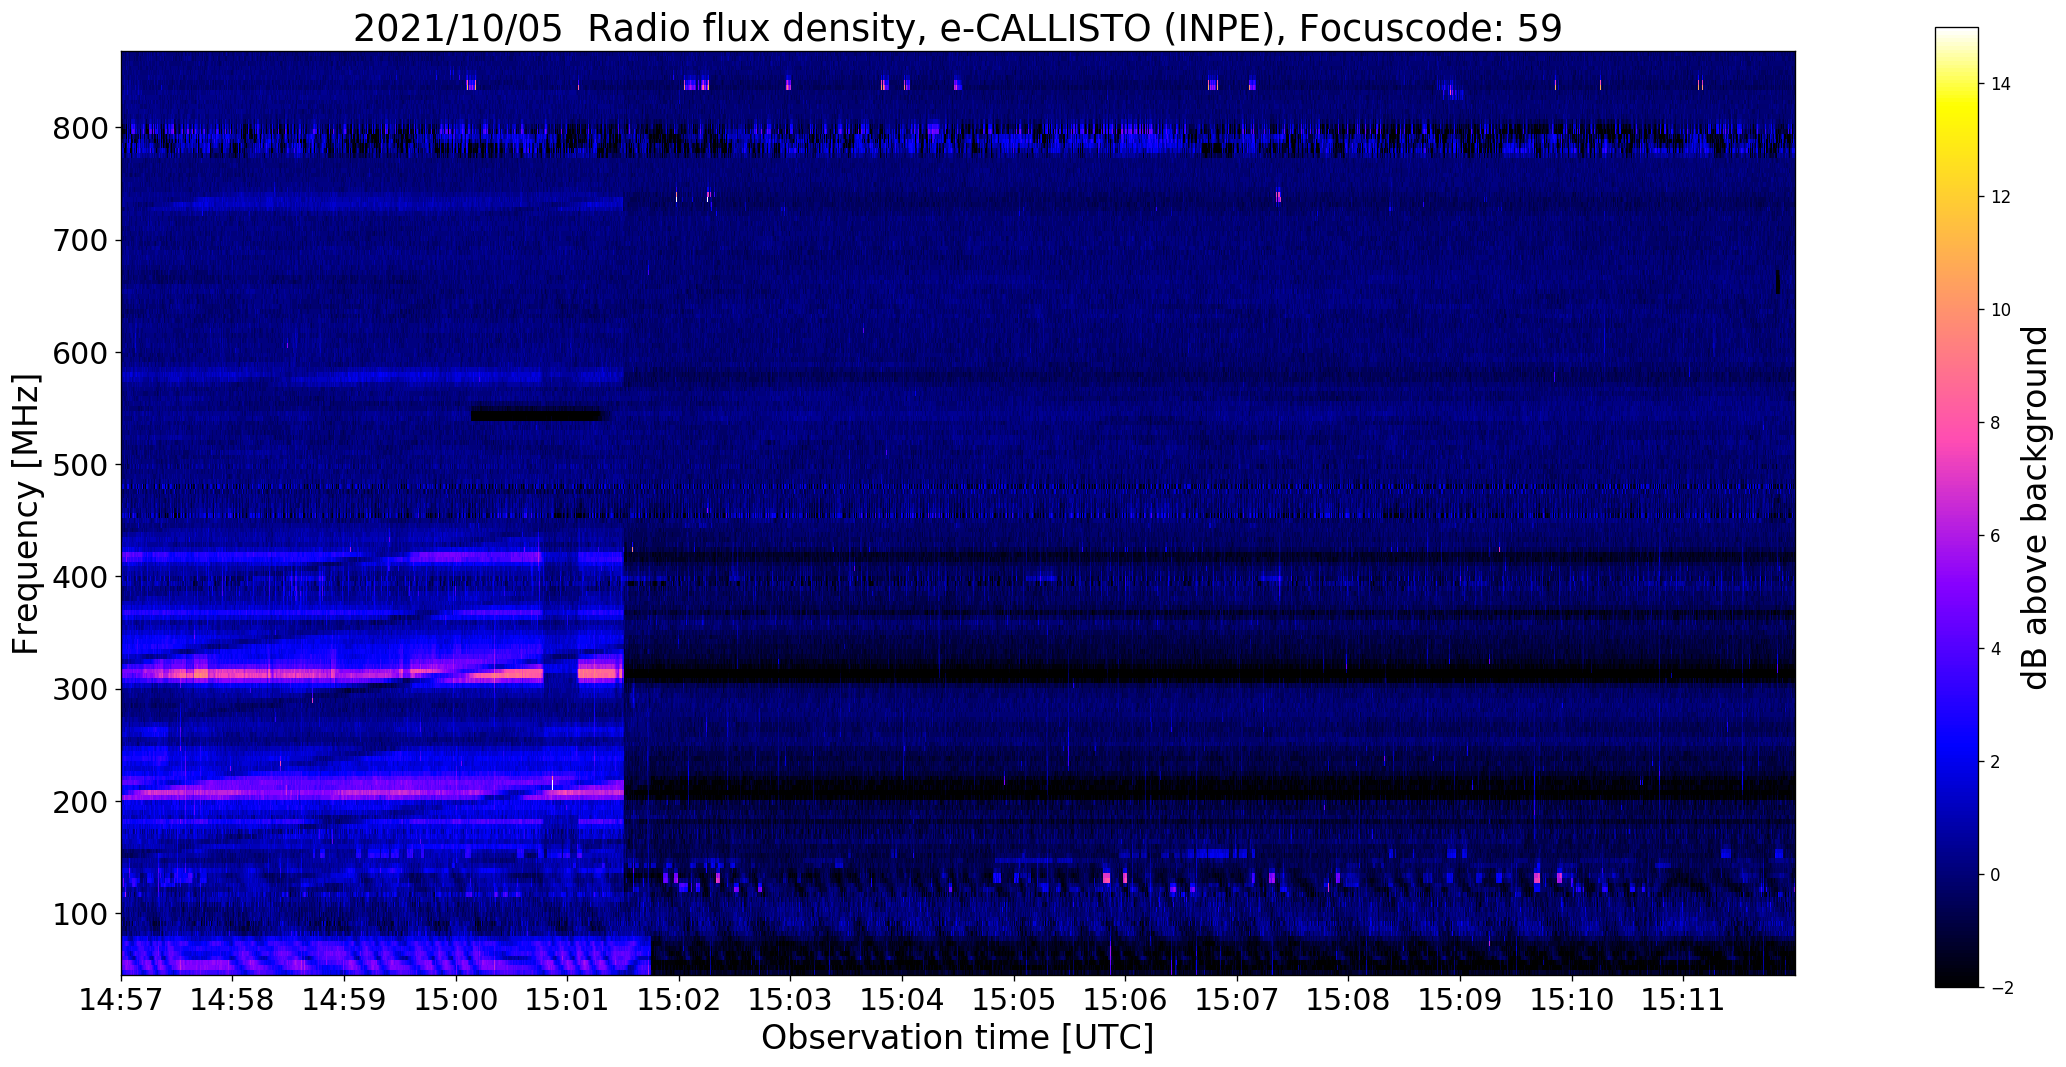Click the colorbar tick label 0

pos(1995,875)
